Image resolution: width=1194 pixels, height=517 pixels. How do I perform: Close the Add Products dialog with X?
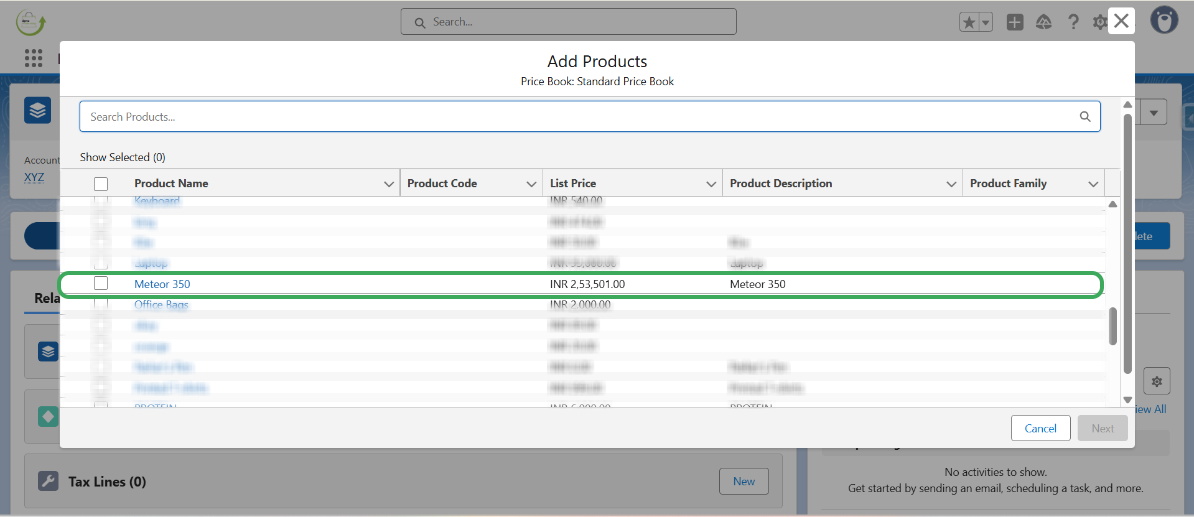(1121, 21)
